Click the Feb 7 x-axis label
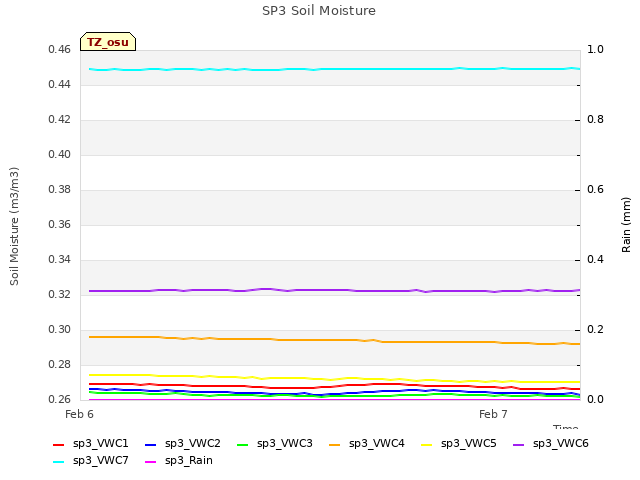 (x=493, y=414)
